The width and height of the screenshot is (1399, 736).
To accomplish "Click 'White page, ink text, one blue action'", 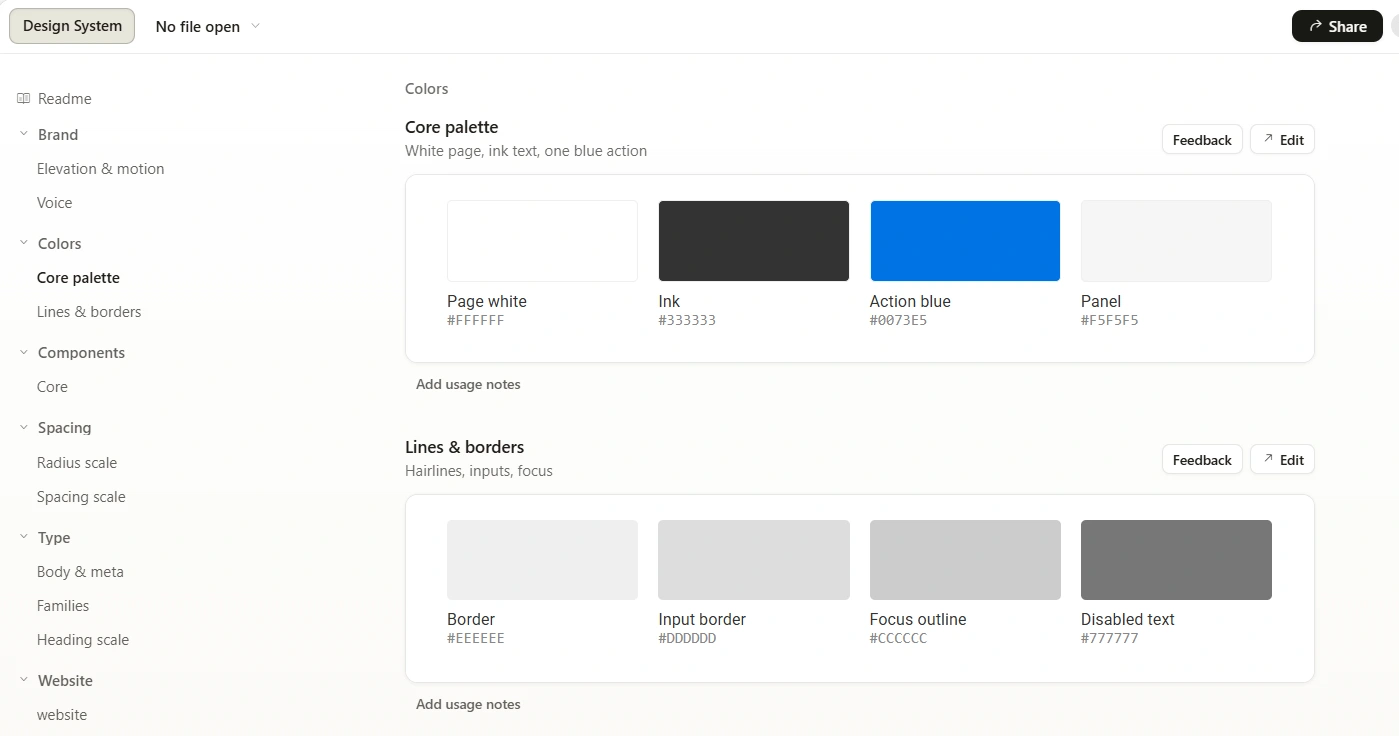I will coord(526,151).
